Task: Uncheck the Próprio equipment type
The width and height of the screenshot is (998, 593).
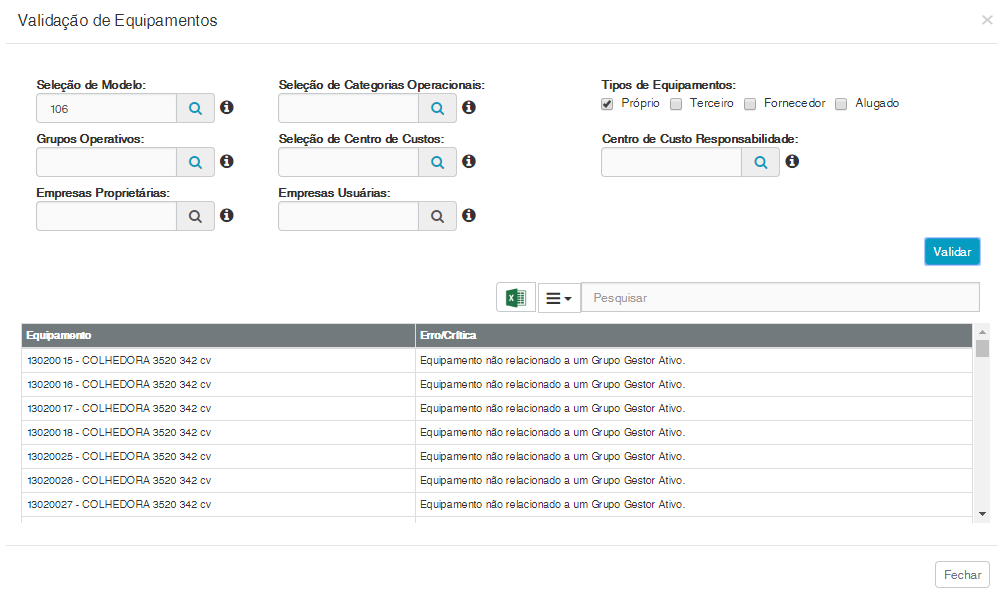Action: click(x=607, y=103)
